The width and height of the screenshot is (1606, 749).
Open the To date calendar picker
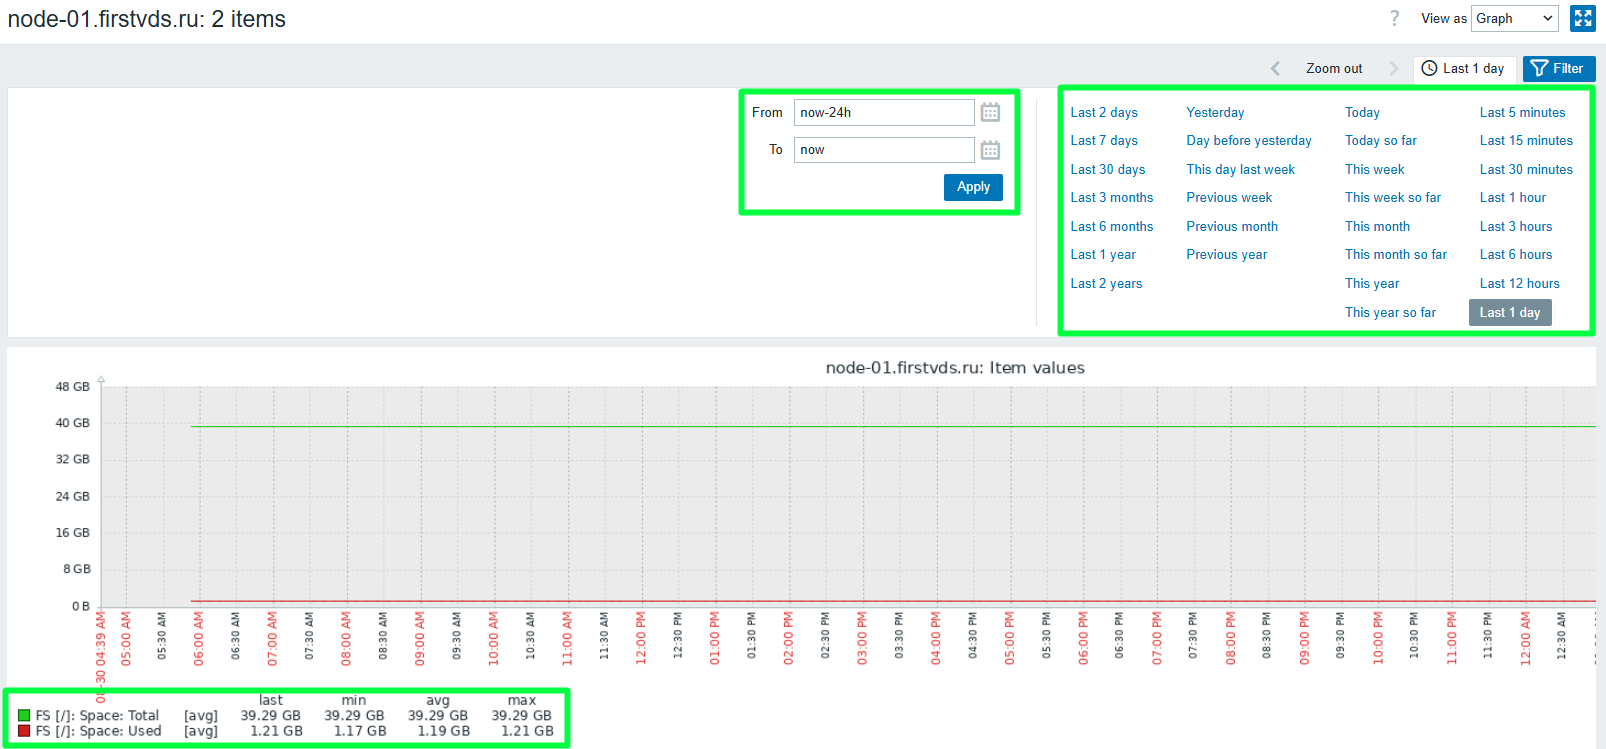click(x=990, y=150)
